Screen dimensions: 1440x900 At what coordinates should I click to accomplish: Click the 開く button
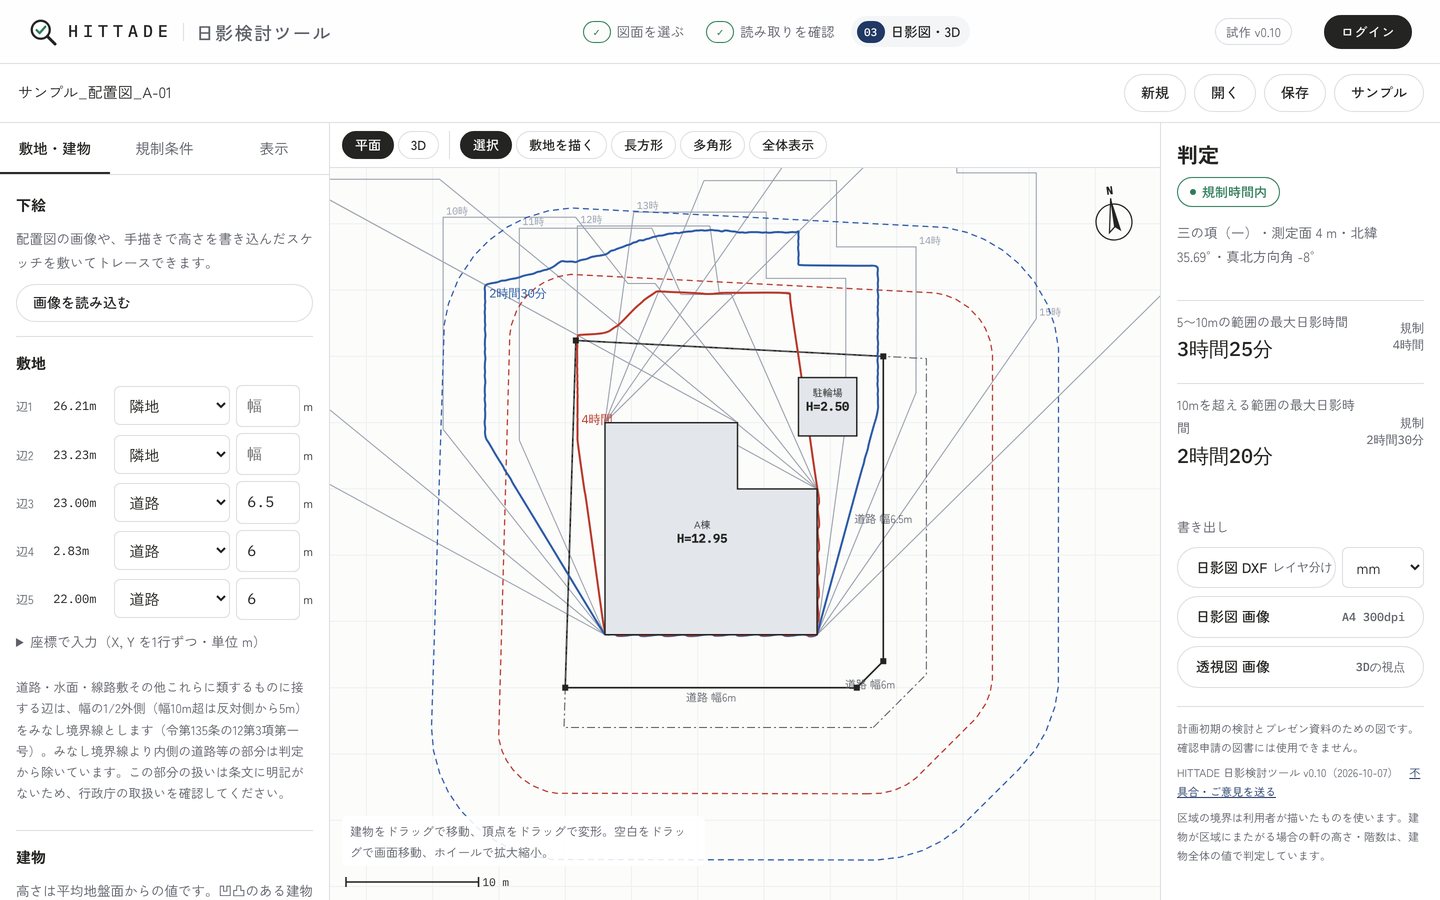coord(1225,93)
